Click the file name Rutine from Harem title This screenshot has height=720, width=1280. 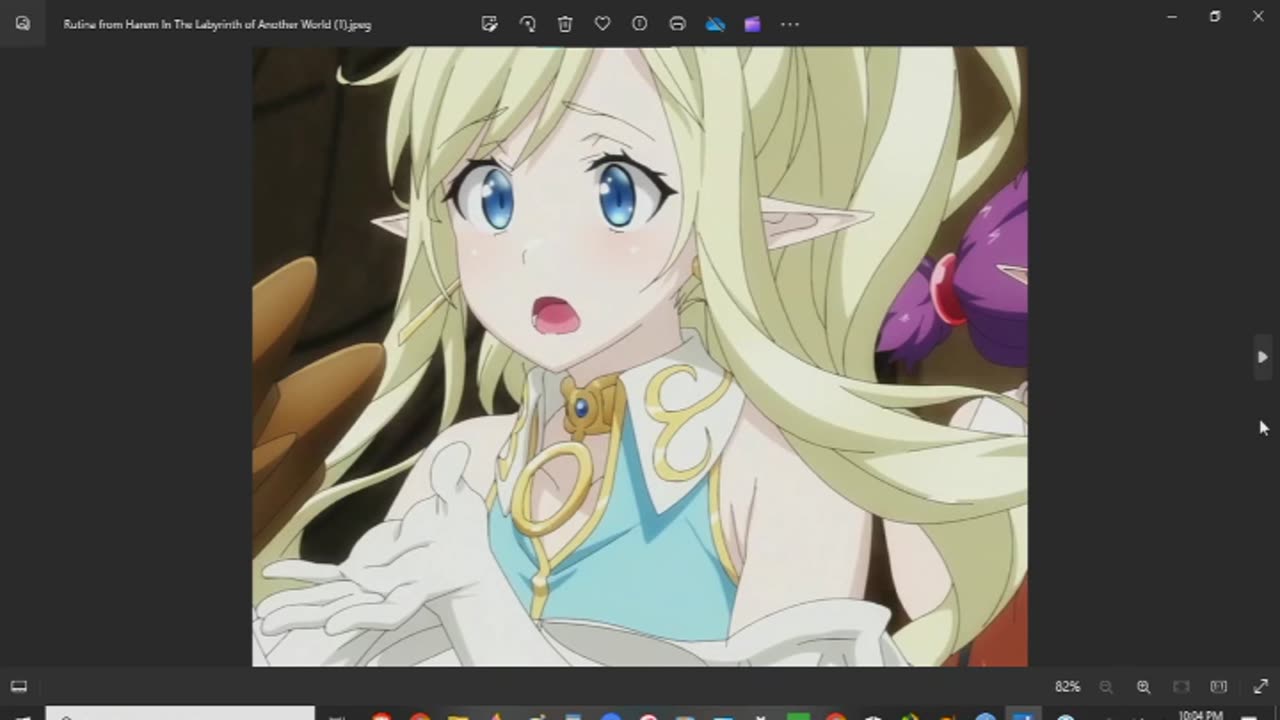[217, 24]
